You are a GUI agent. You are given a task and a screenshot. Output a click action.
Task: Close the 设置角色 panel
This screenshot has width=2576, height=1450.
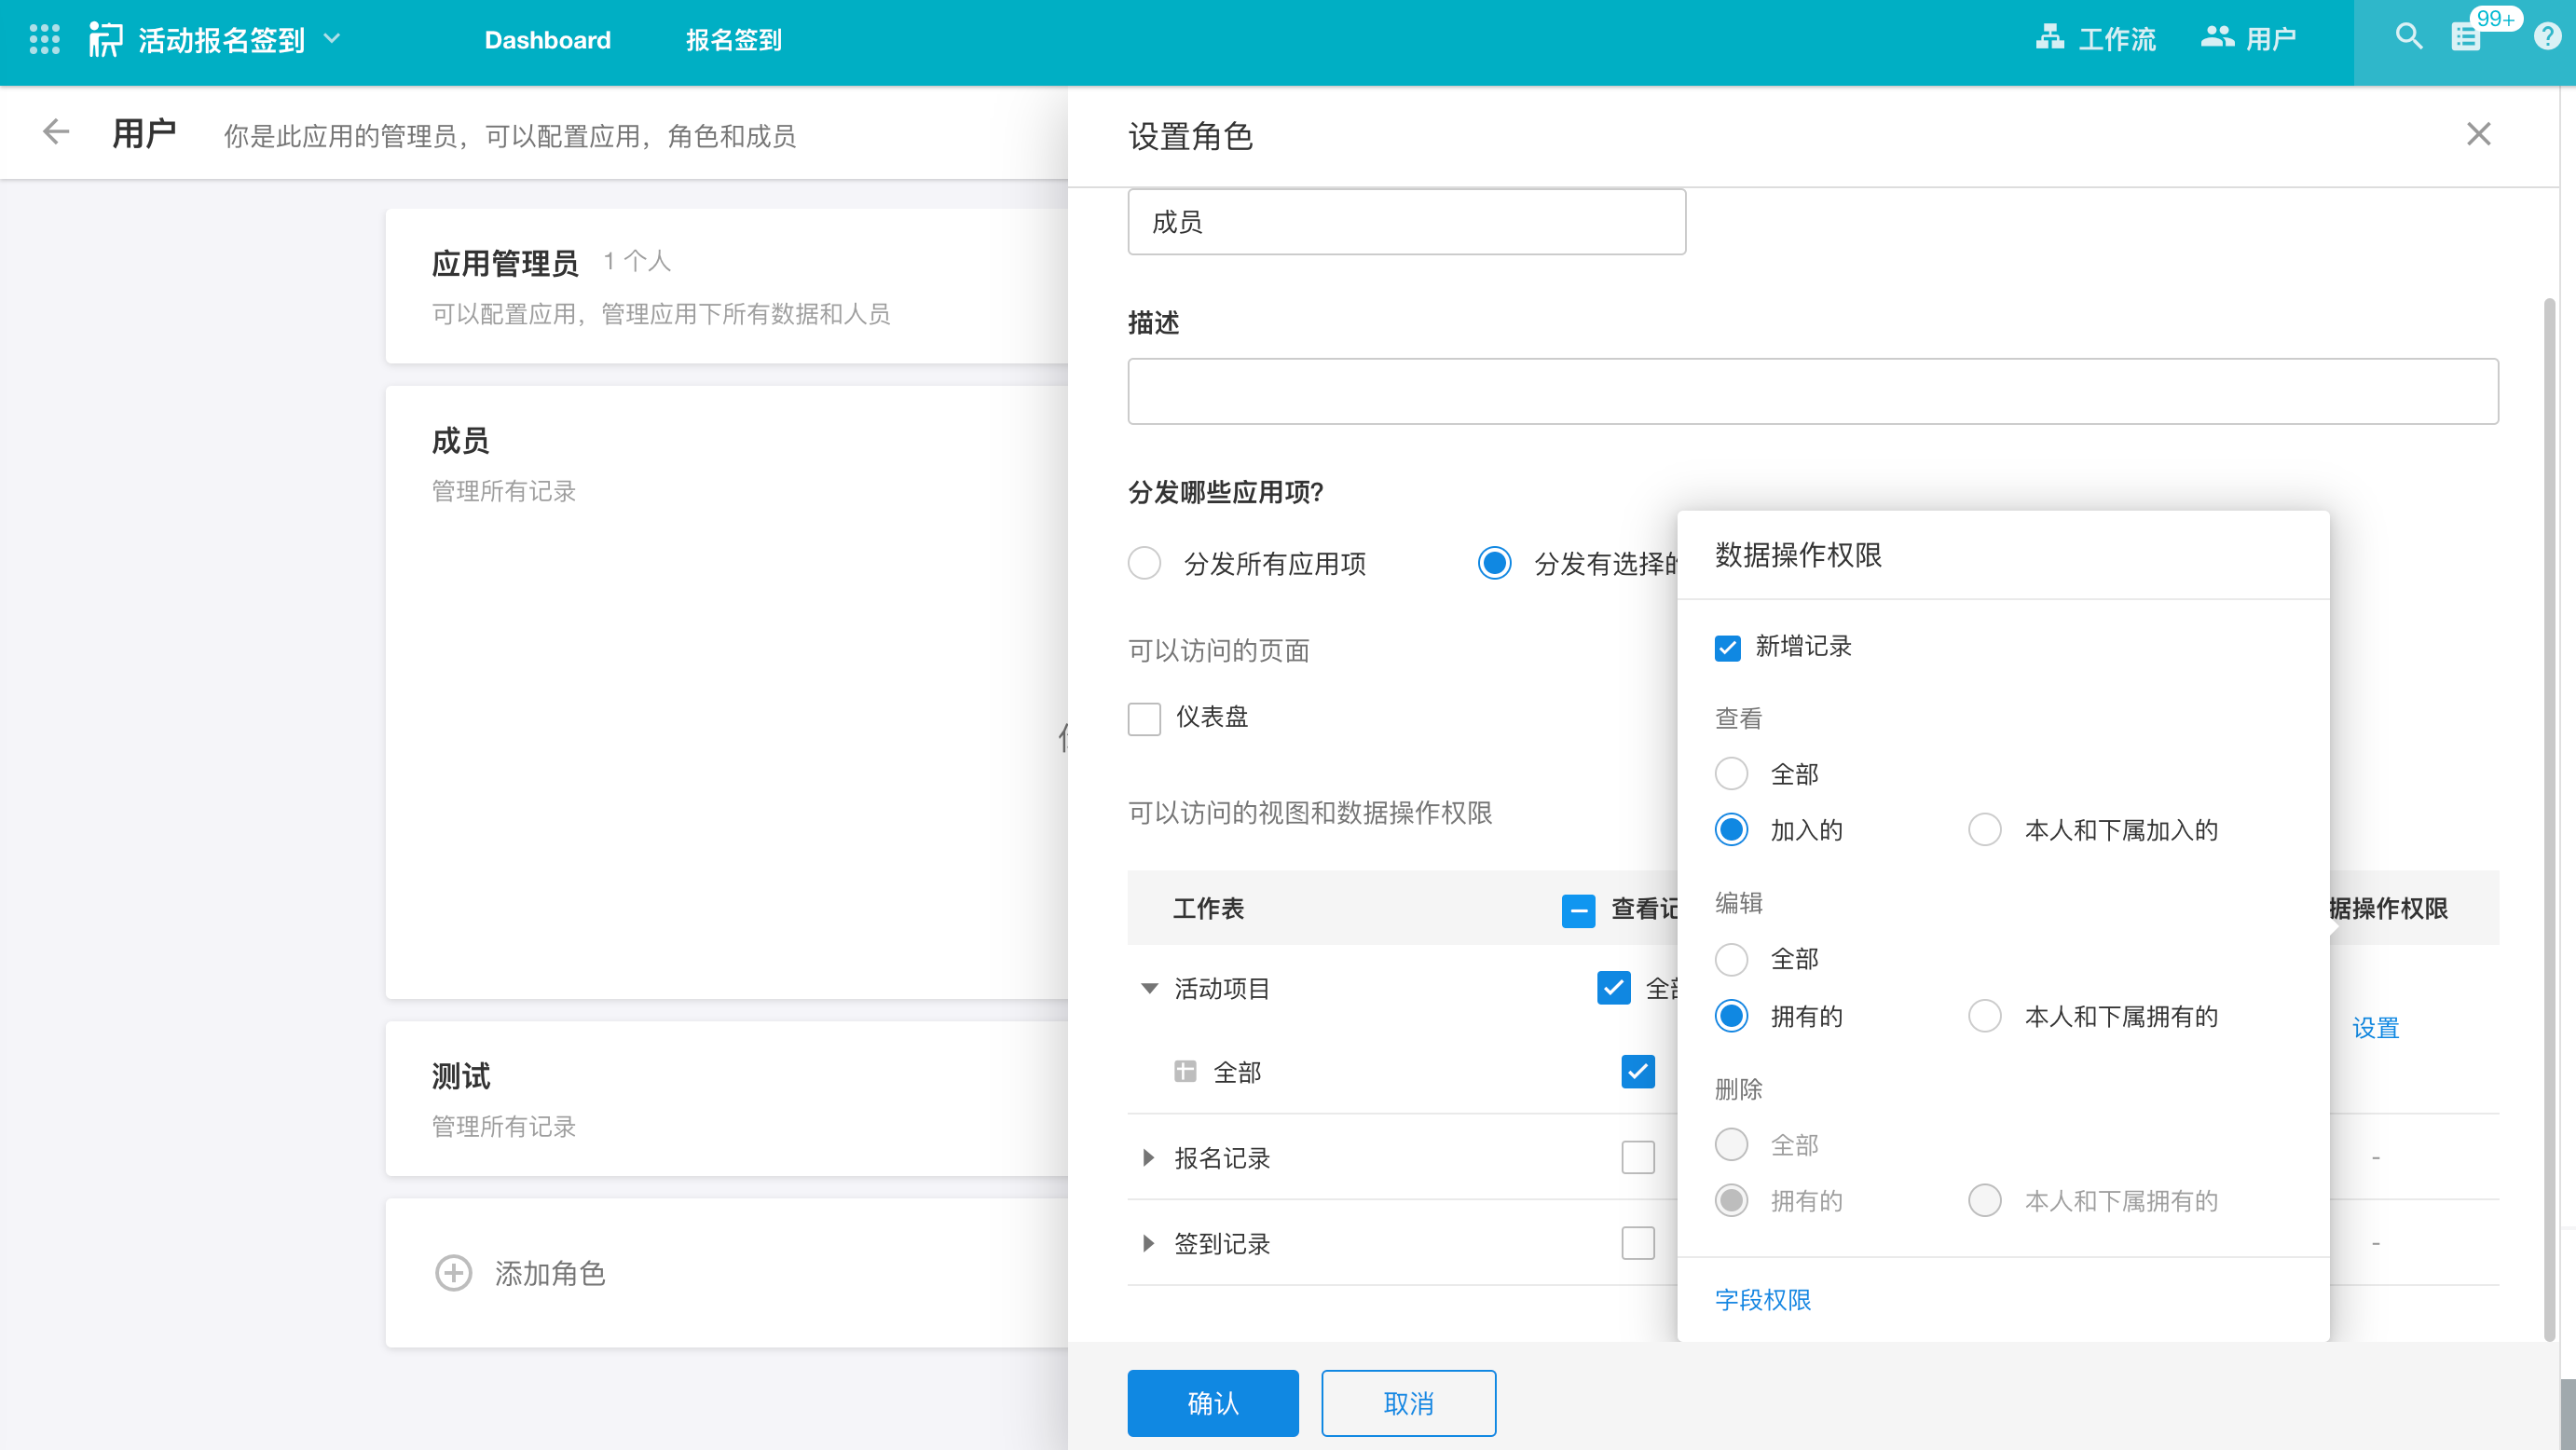coord(2478,134)
